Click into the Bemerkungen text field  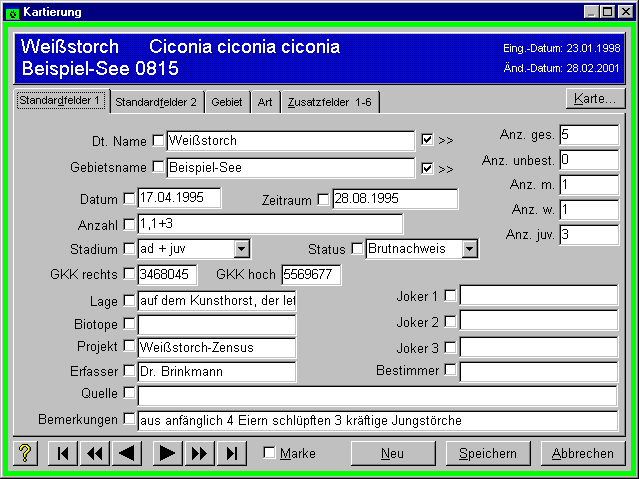(375, 420)
